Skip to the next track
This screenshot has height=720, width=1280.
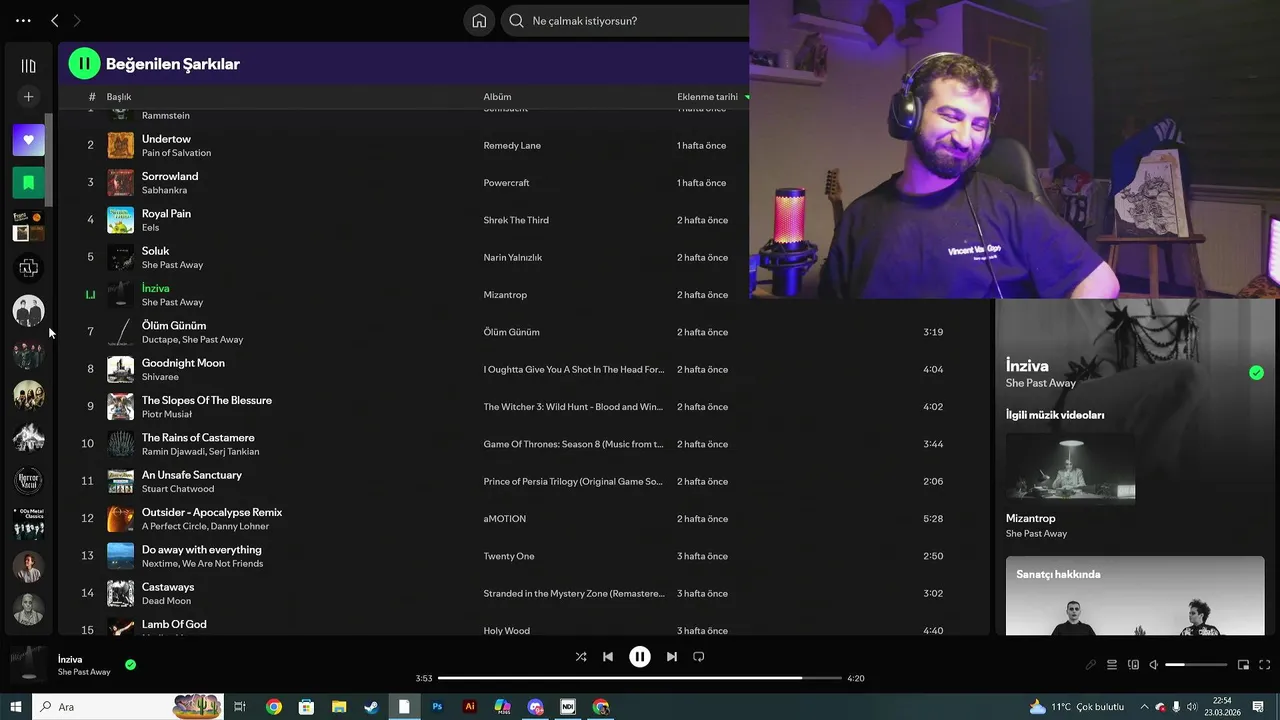[x=672, y=657]
